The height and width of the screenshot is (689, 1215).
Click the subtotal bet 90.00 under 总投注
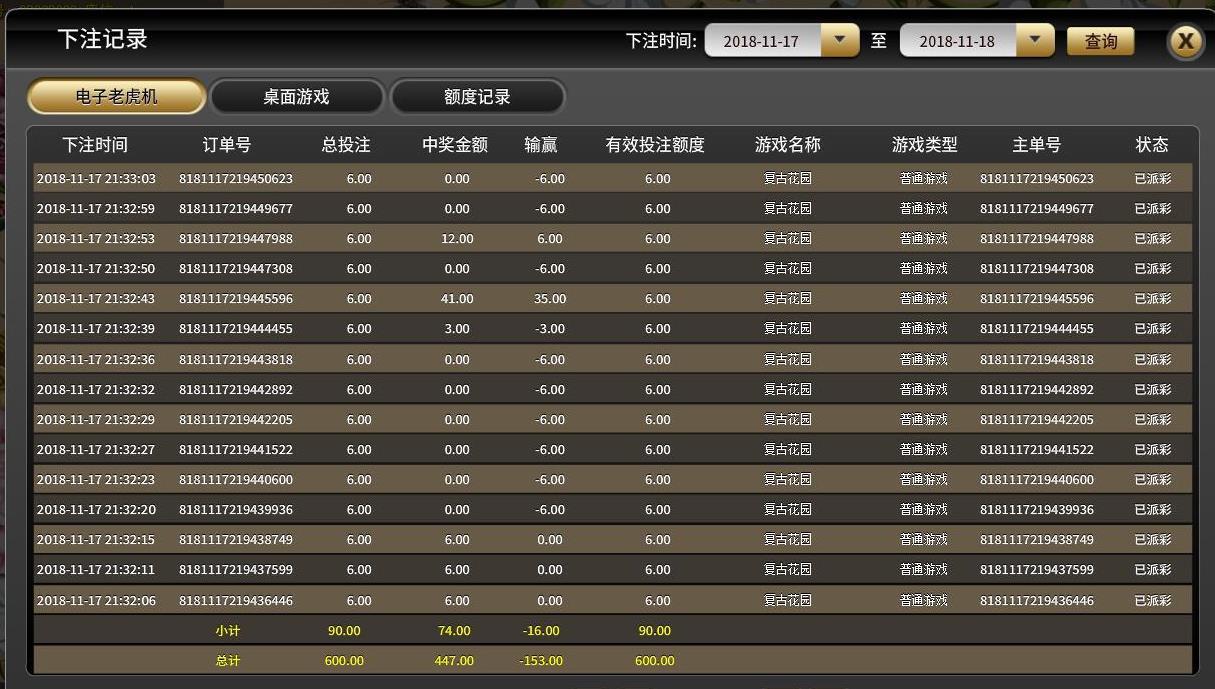pyautogui.click(x=344, y=631)
